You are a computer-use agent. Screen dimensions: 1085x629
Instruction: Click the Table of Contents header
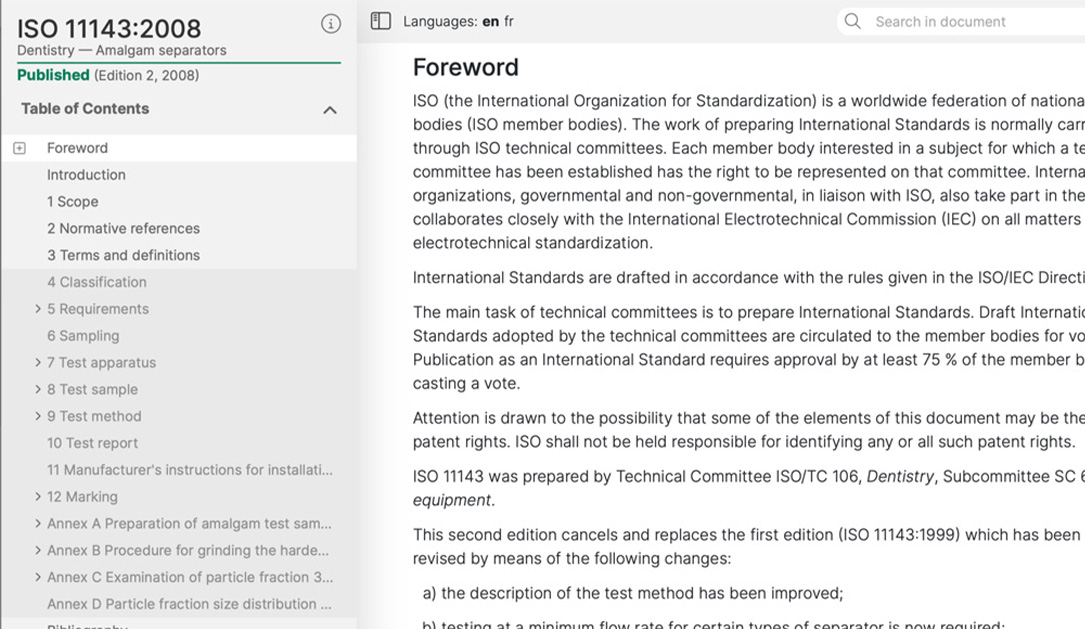point(85,109)
